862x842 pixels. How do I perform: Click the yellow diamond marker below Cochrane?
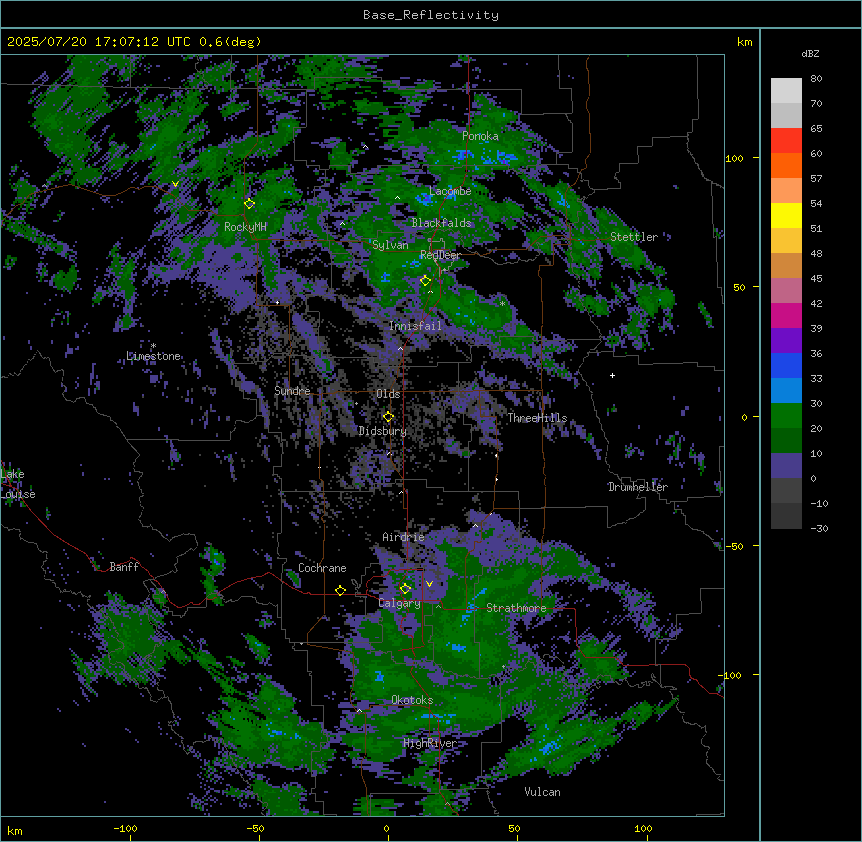[340, 591]
